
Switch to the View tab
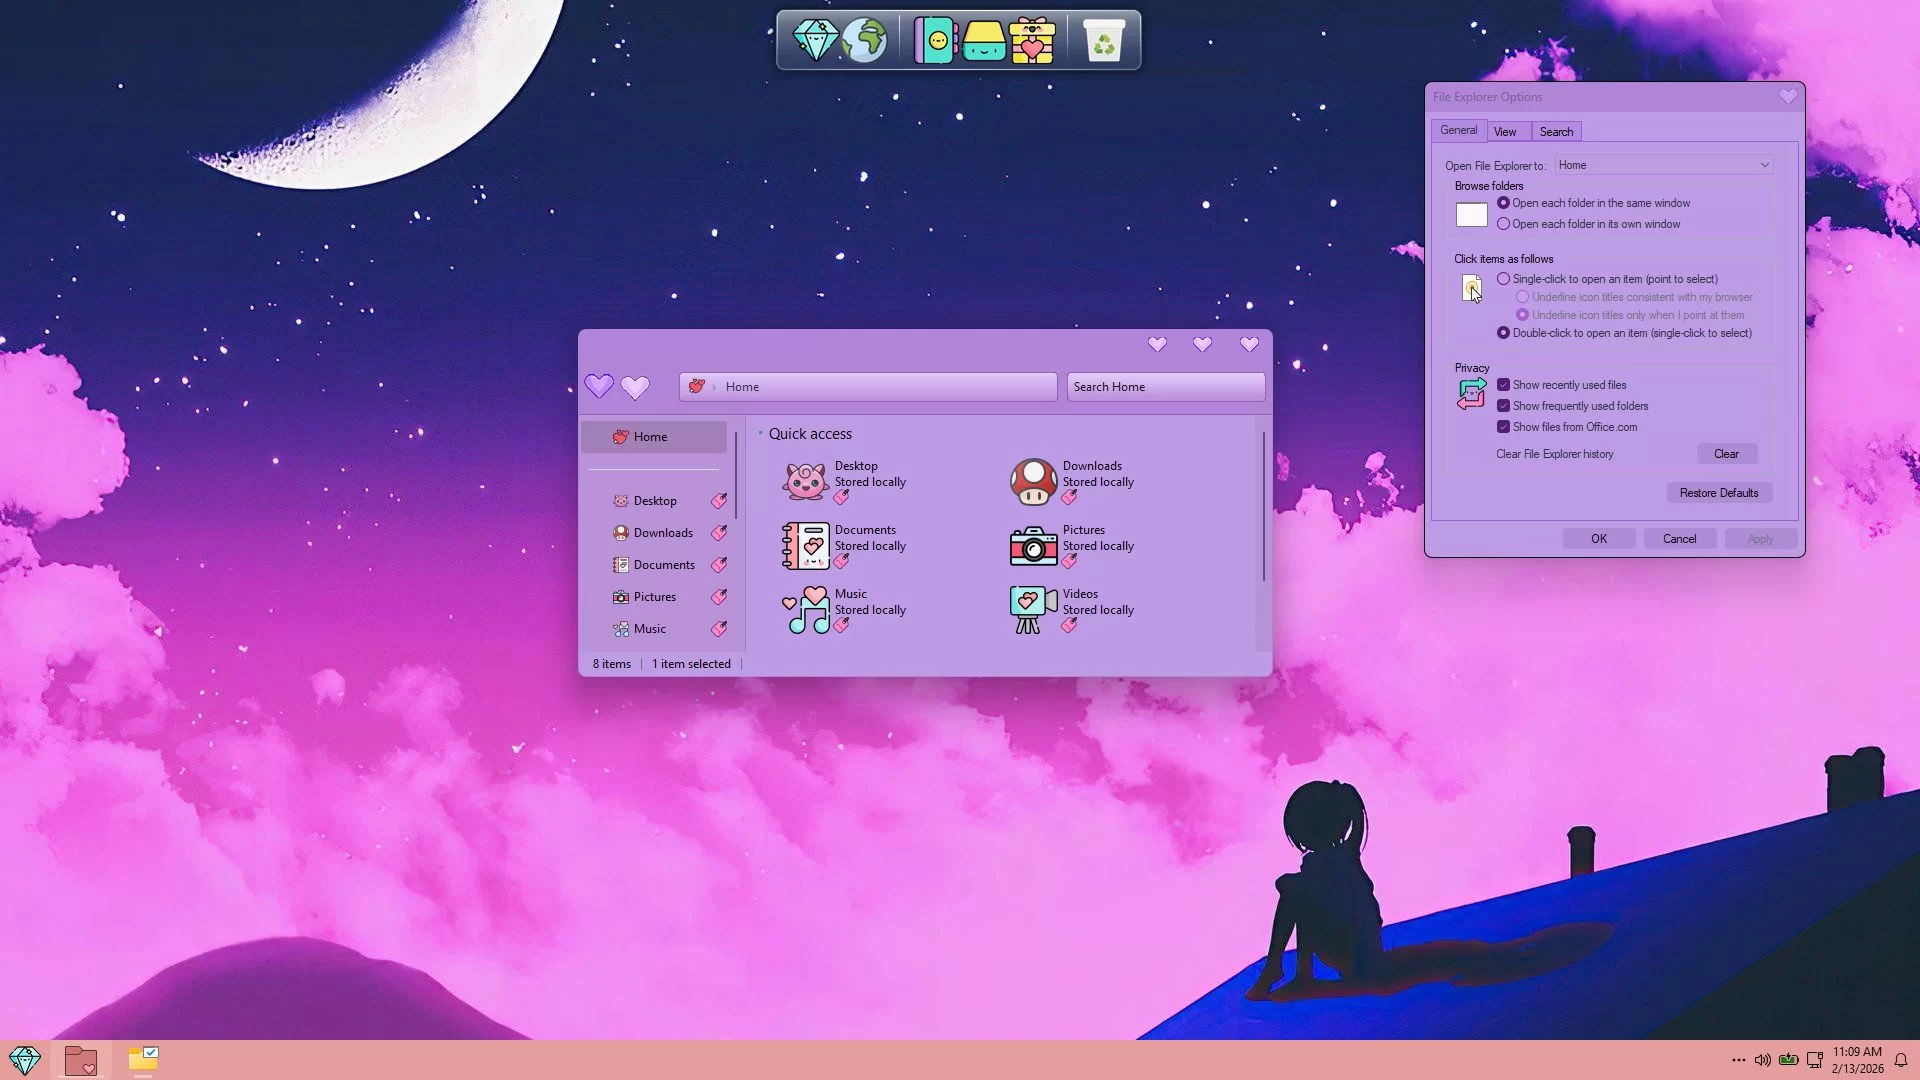[x=1505, y=132]
